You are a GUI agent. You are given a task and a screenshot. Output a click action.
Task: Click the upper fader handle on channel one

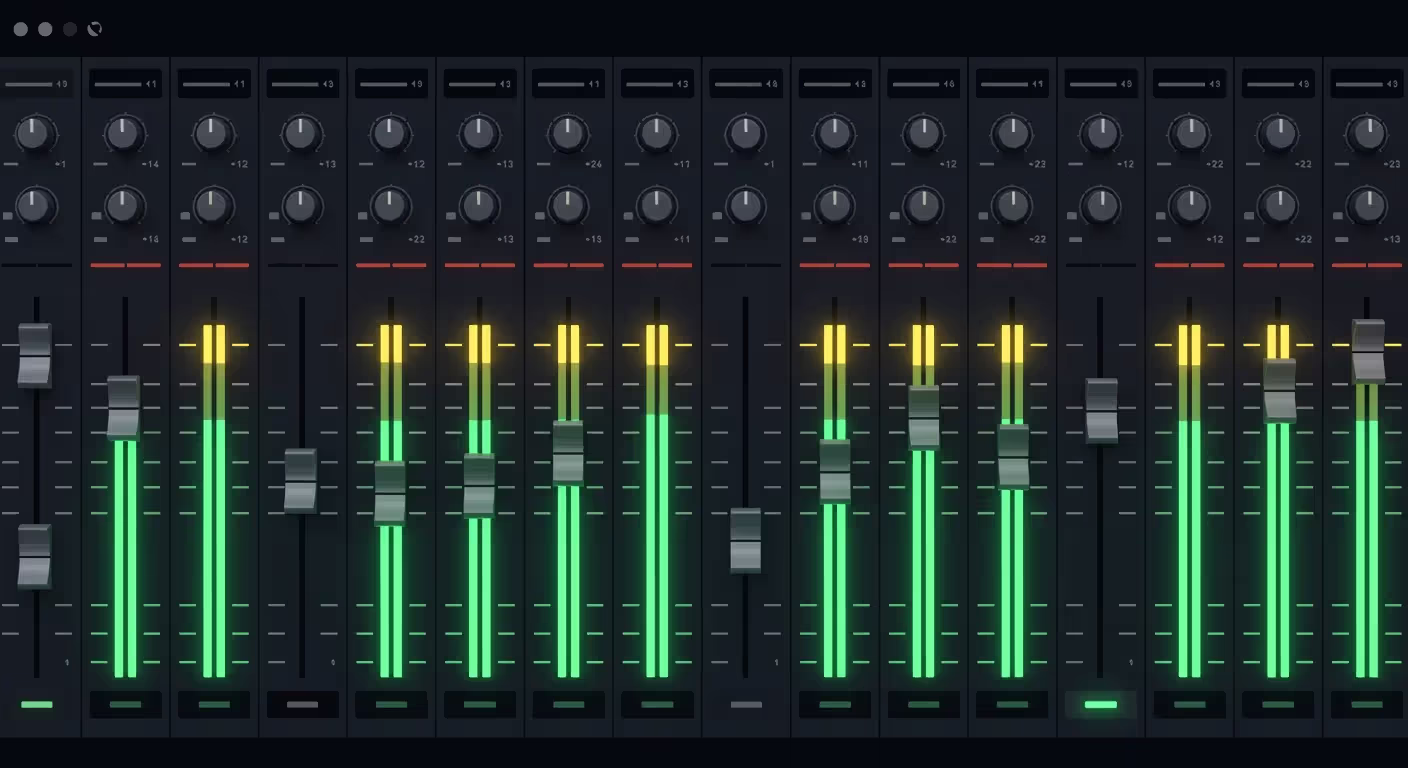(x=35, y=355)
